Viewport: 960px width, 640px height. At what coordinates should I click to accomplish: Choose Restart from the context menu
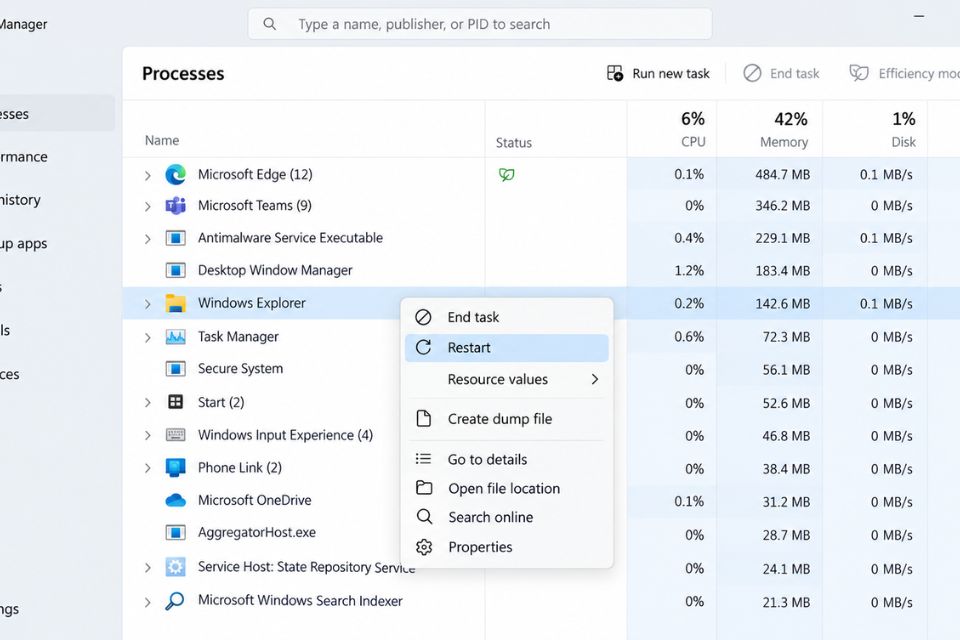click(x=507, y=348)
